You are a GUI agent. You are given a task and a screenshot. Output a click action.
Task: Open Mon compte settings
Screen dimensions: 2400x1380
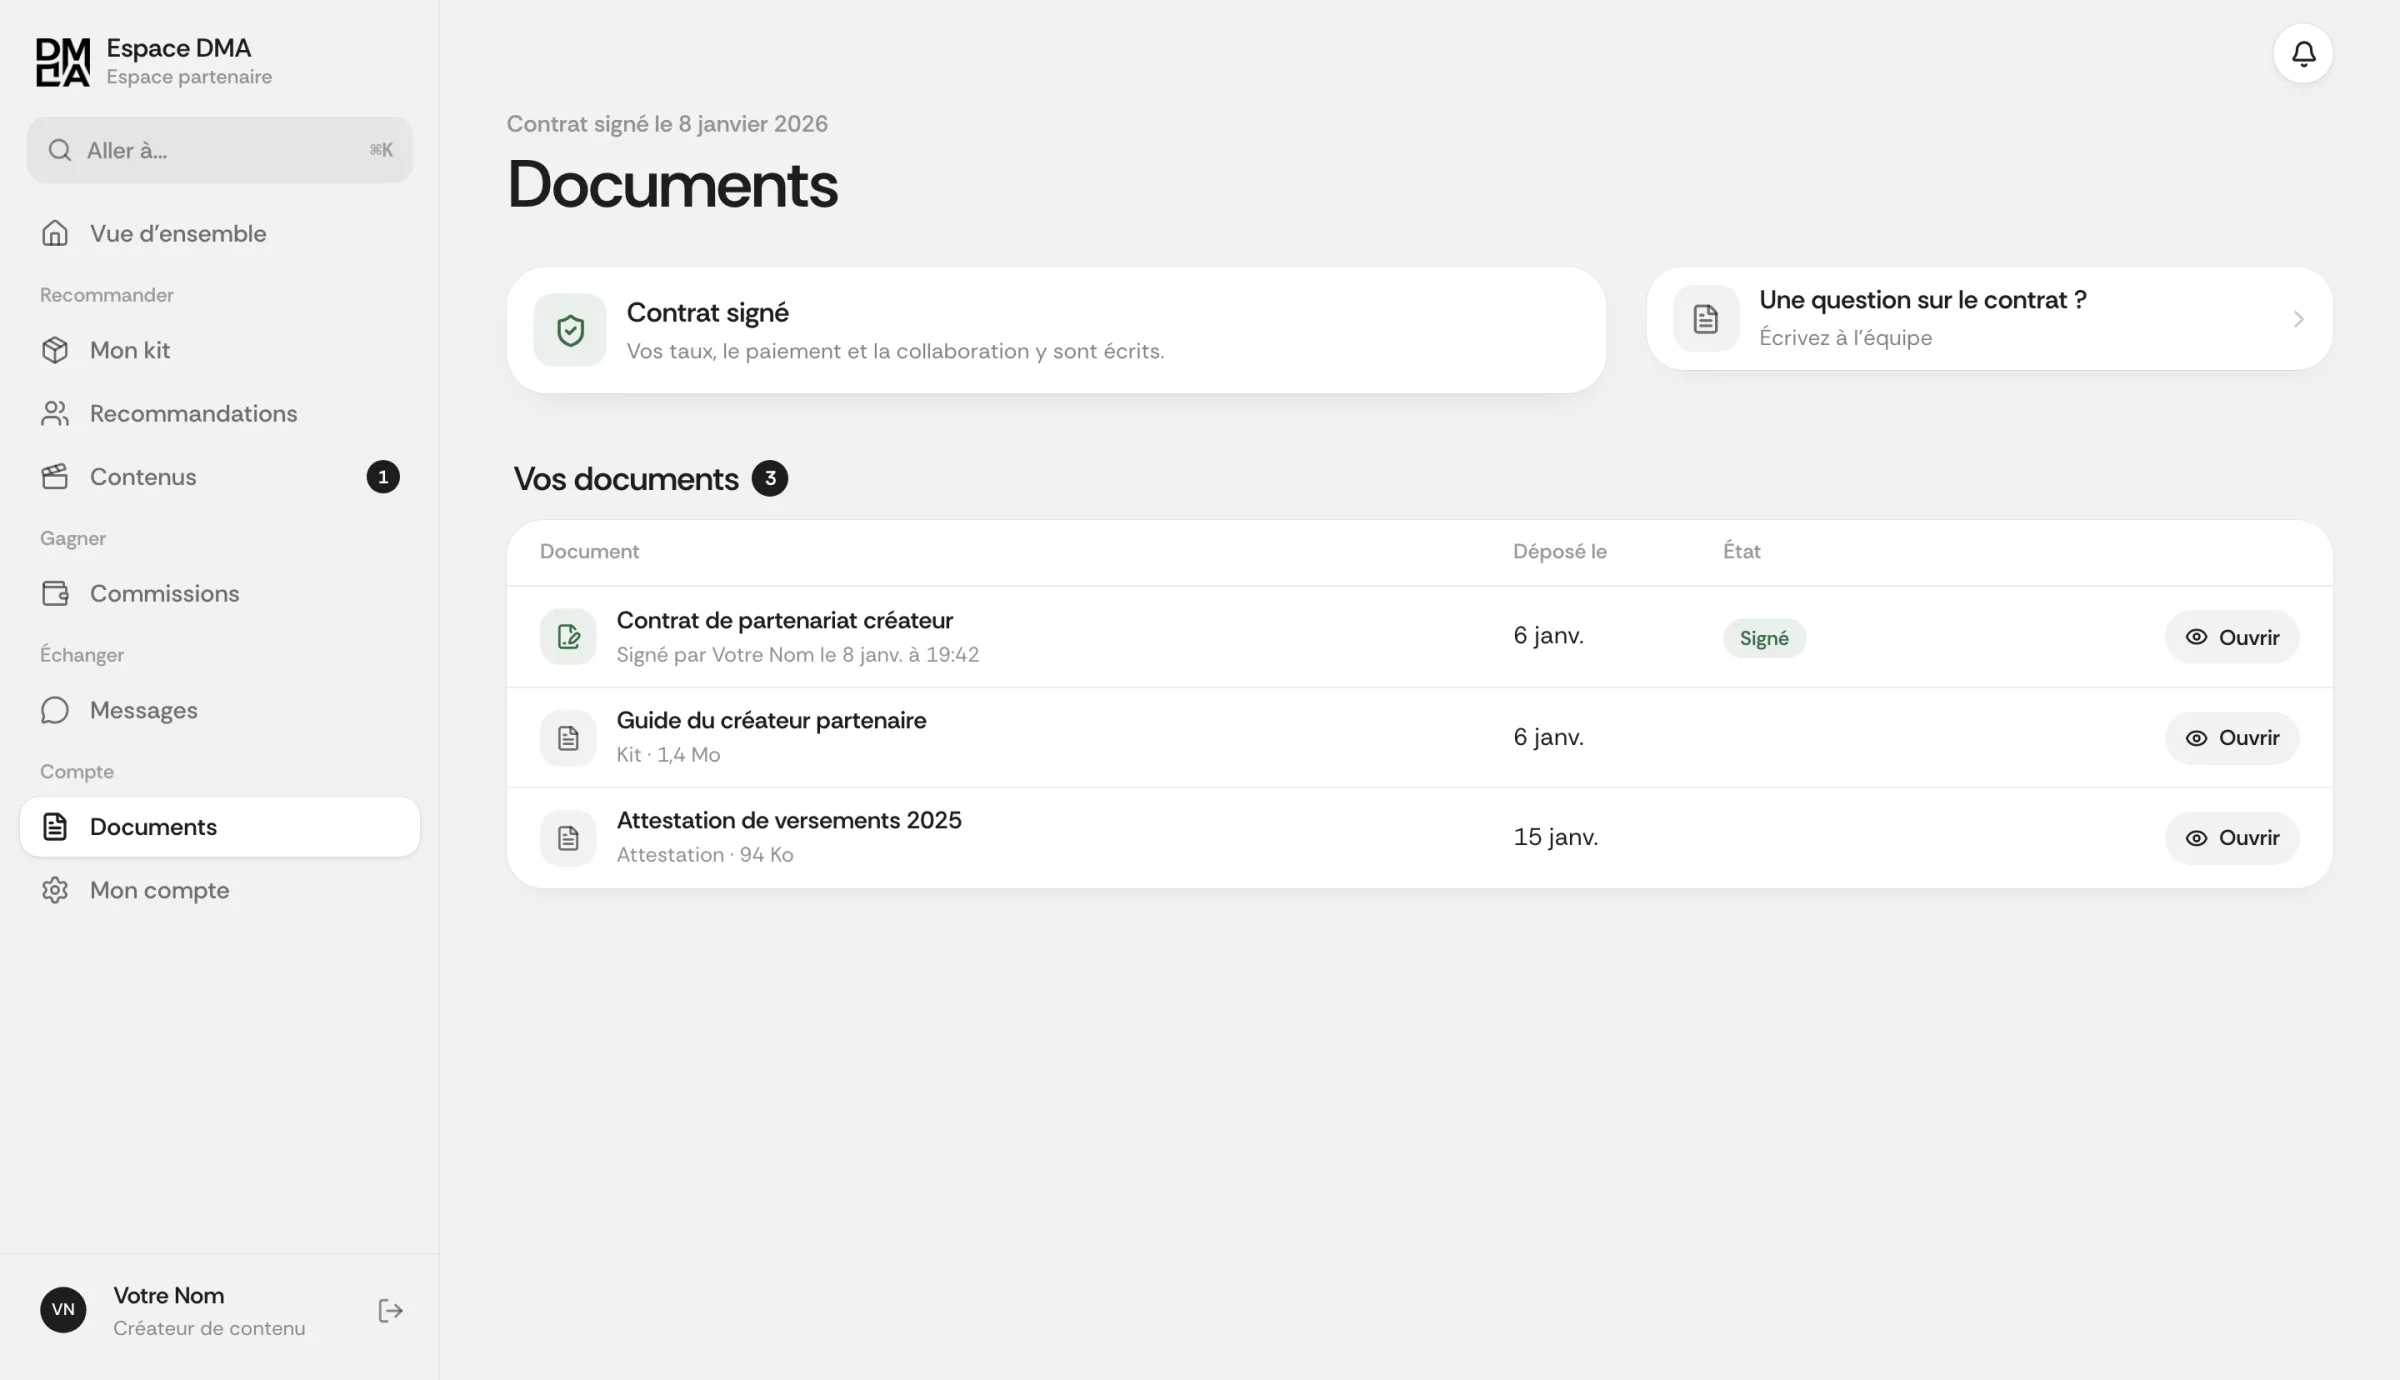pos(220,890)
